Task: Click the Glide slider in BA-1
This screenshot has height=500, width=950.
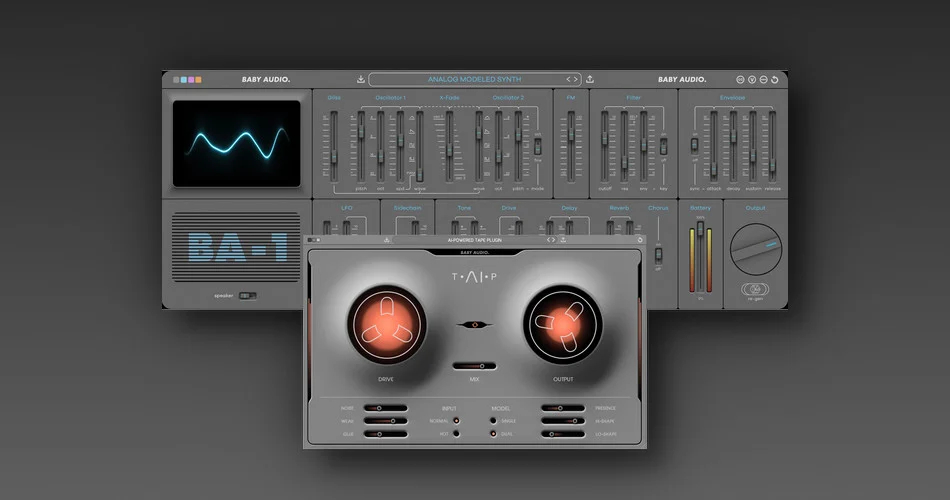Action: click(333, 146)
